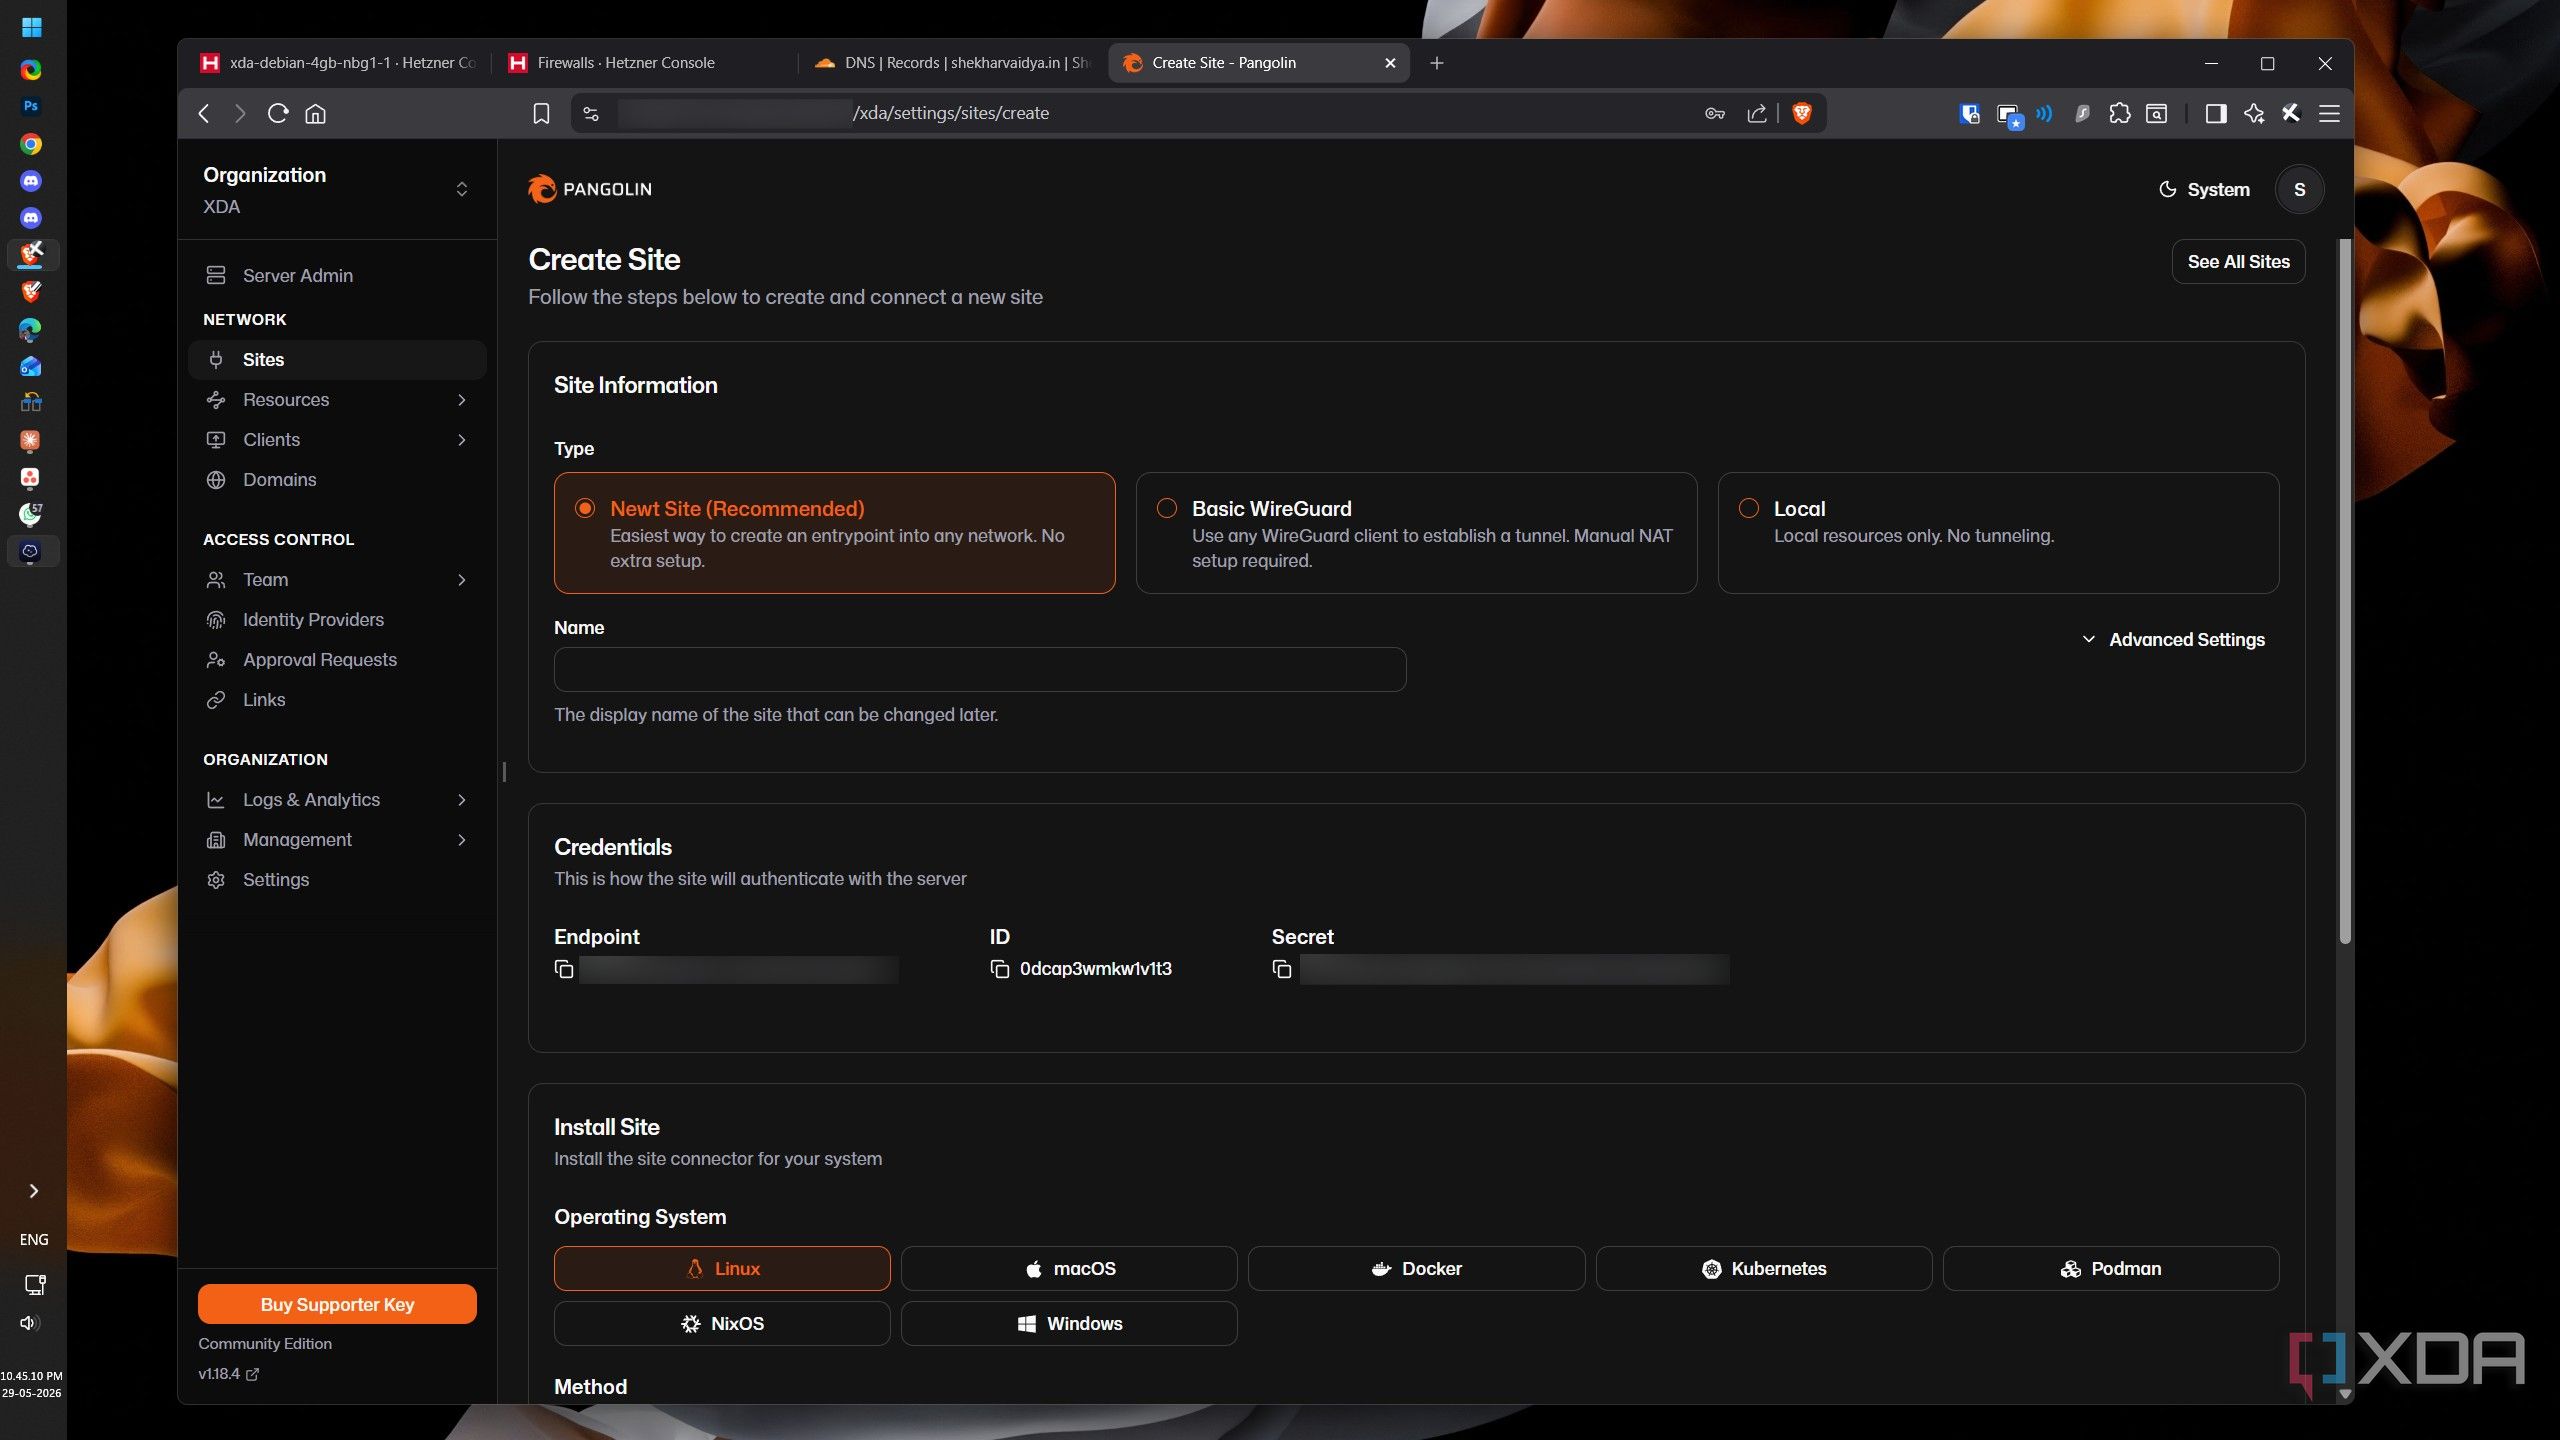Open the site settings icon in address bar

pyautogui.click(x=591, y=113)
